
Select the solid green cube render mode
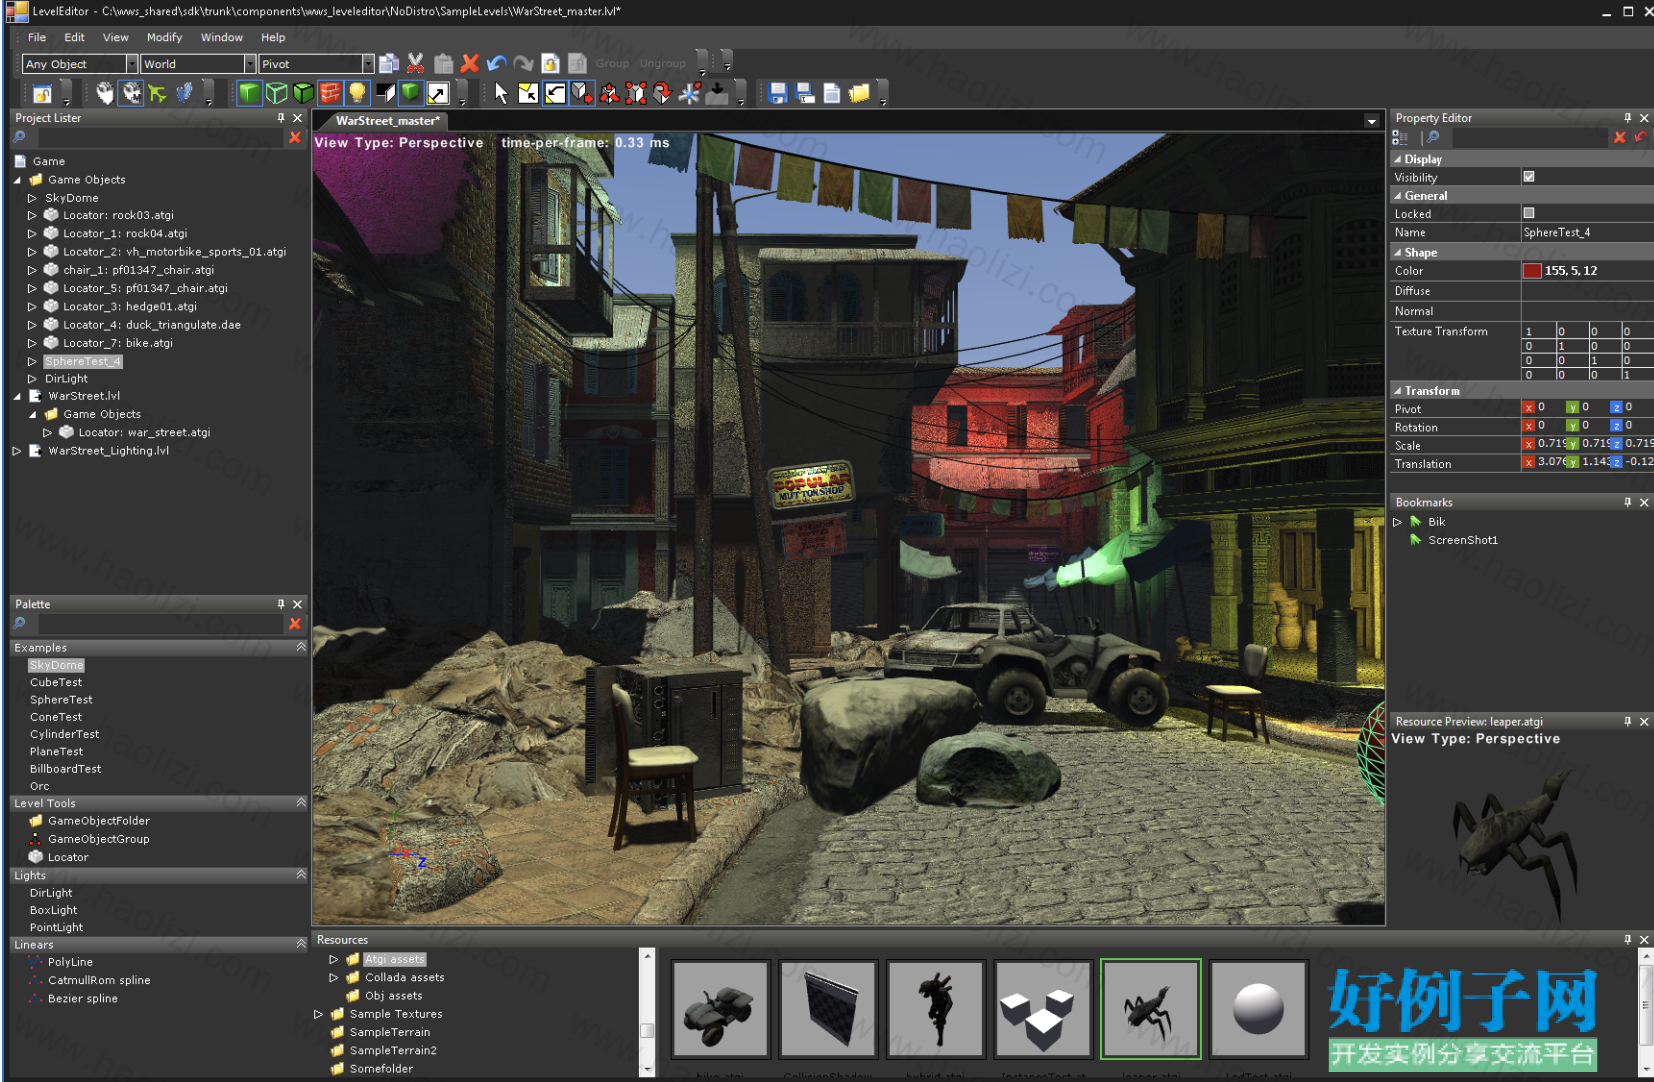click(x=249, y=93)
